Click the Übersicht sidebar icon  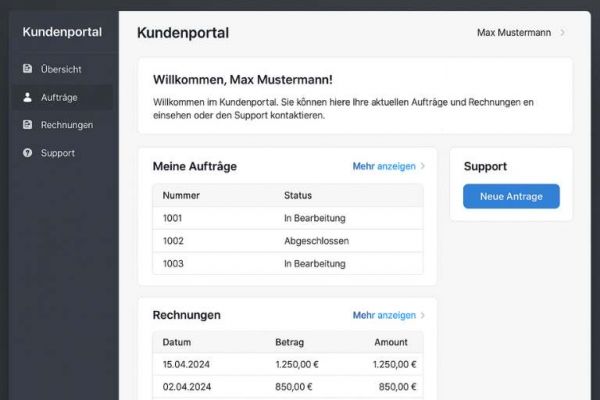point(27,69)
